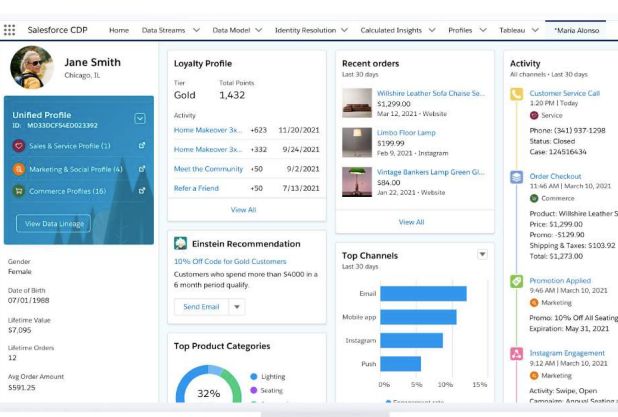
Task: Expand the Tableau menu chevron
Action: (535, 30)
